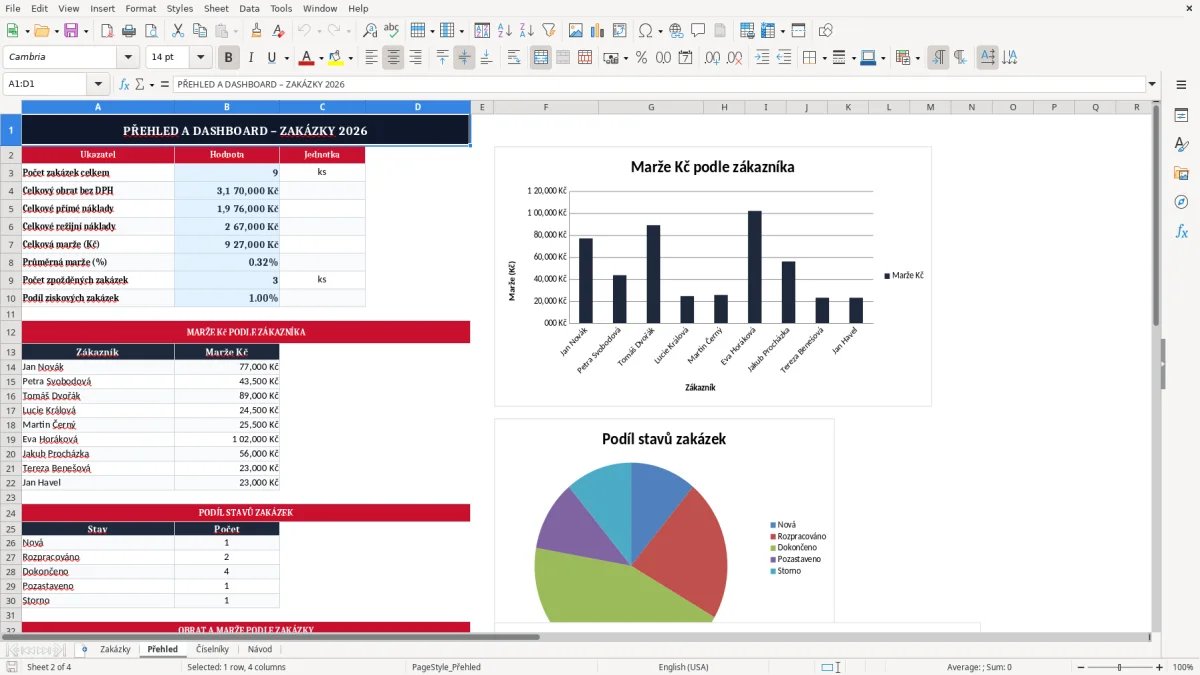This screenshot has width=1200, height=675.
Task: Click the Save document icon
Action: pyautogui.click(x=71, y=31)
